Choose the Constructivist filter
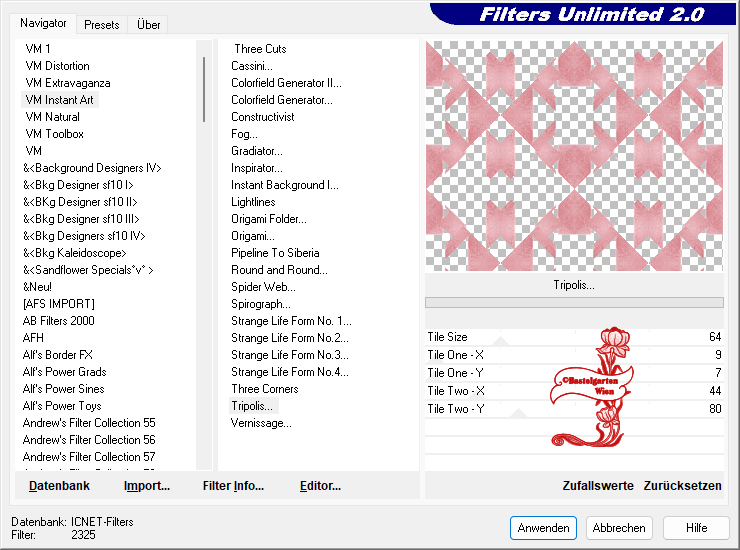Image resolution: width=740 pixels, height=550 pixels. coord(262,117)
